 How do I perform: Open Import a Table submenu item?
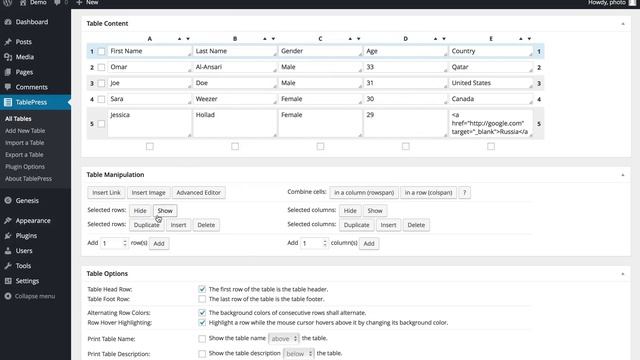coord(24,143)
